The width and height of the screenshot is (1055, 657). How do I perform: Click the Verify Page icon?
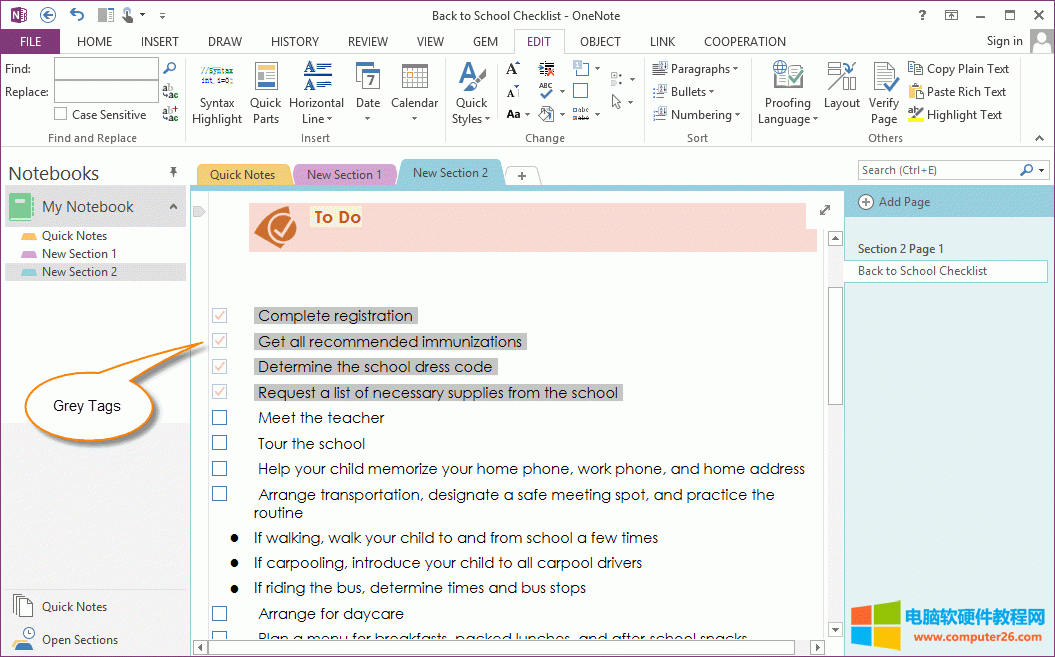[x=884, y=77]
